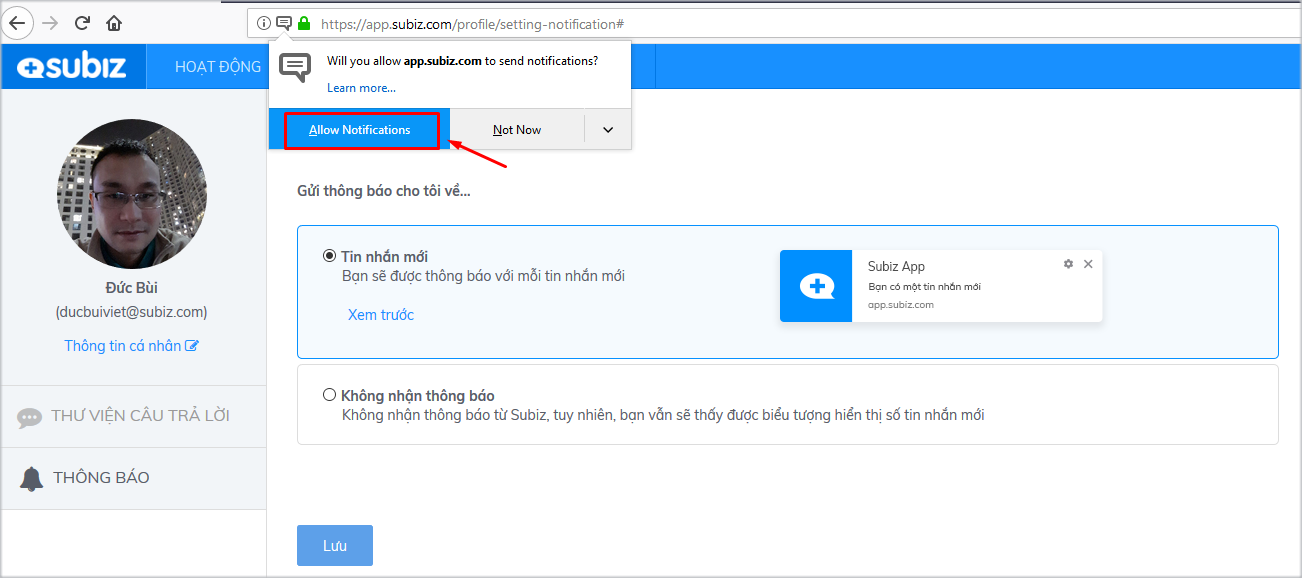Click the chat bubble icon near THƯ VIỆN CÂU TRẢ LỜI

[x=32, y=416]
